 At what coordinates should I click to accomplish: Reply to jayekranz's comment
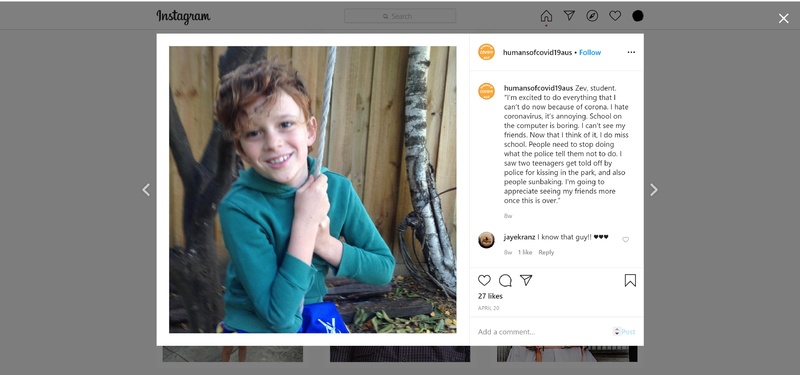click(x=546, y=252)
